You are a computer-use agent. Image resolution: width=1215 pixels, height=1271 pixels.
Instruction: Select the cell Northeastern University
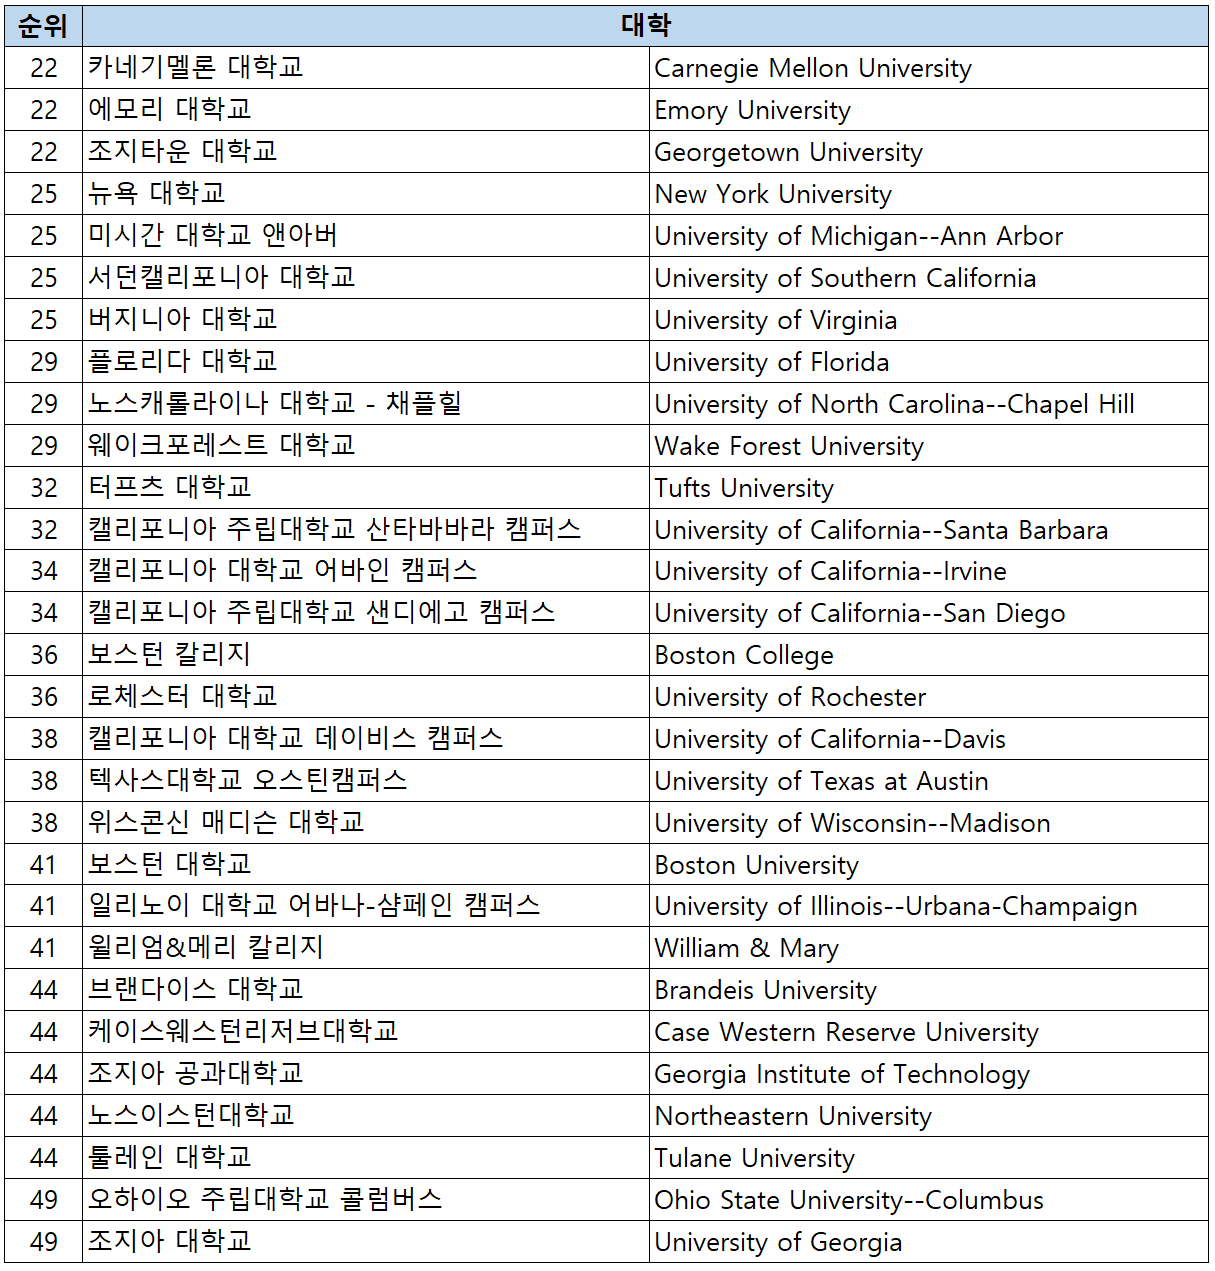(929, 1116)
